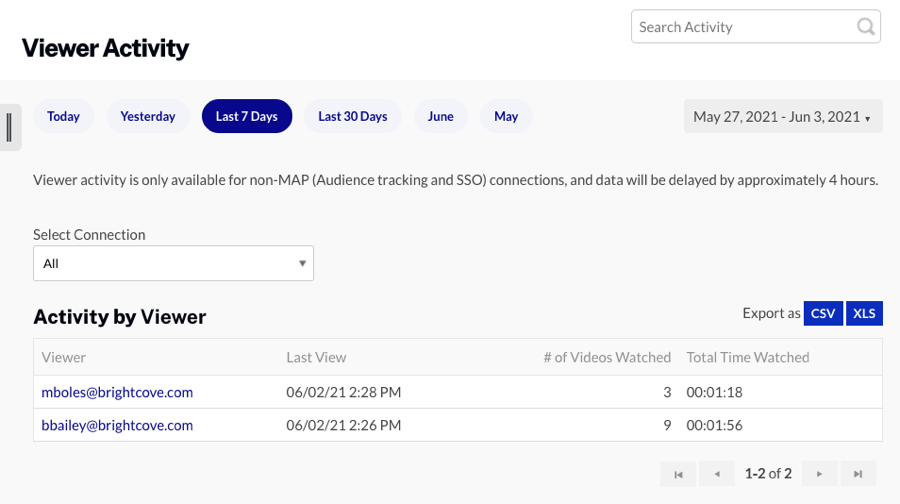Click the 06/02/21 2:28 PM cell

tap(344, 392)
